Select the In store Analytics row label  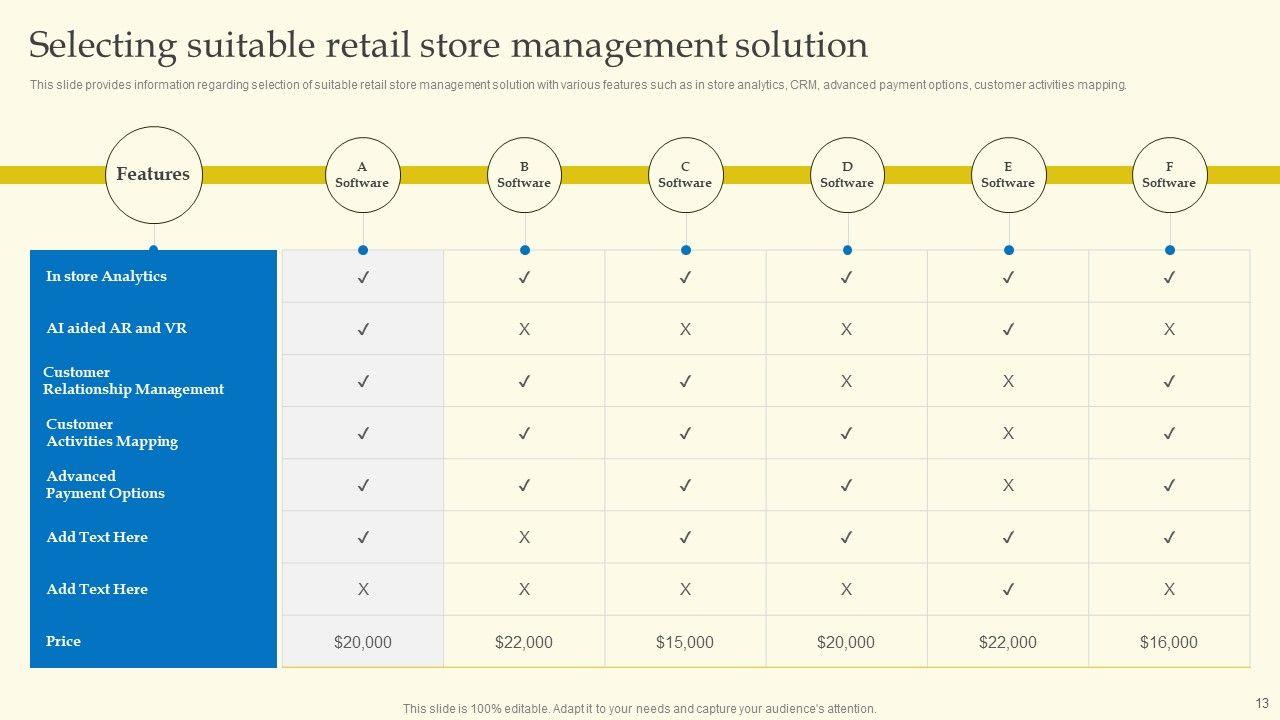[x=106, y=277]
